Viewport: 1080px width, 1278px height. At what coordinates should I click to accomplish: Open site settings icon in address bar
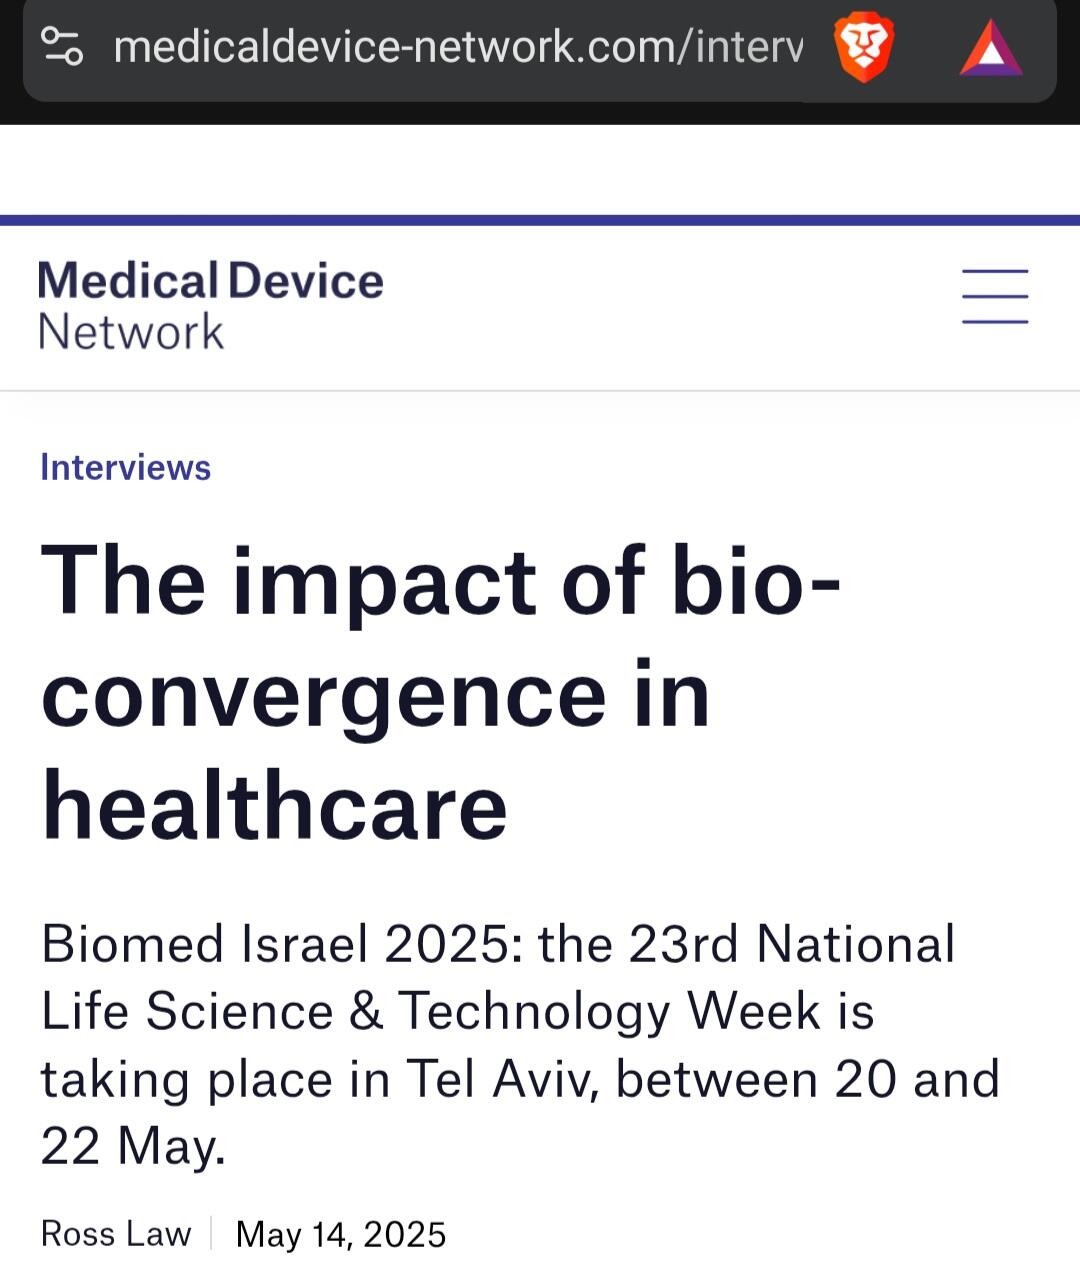62,46
